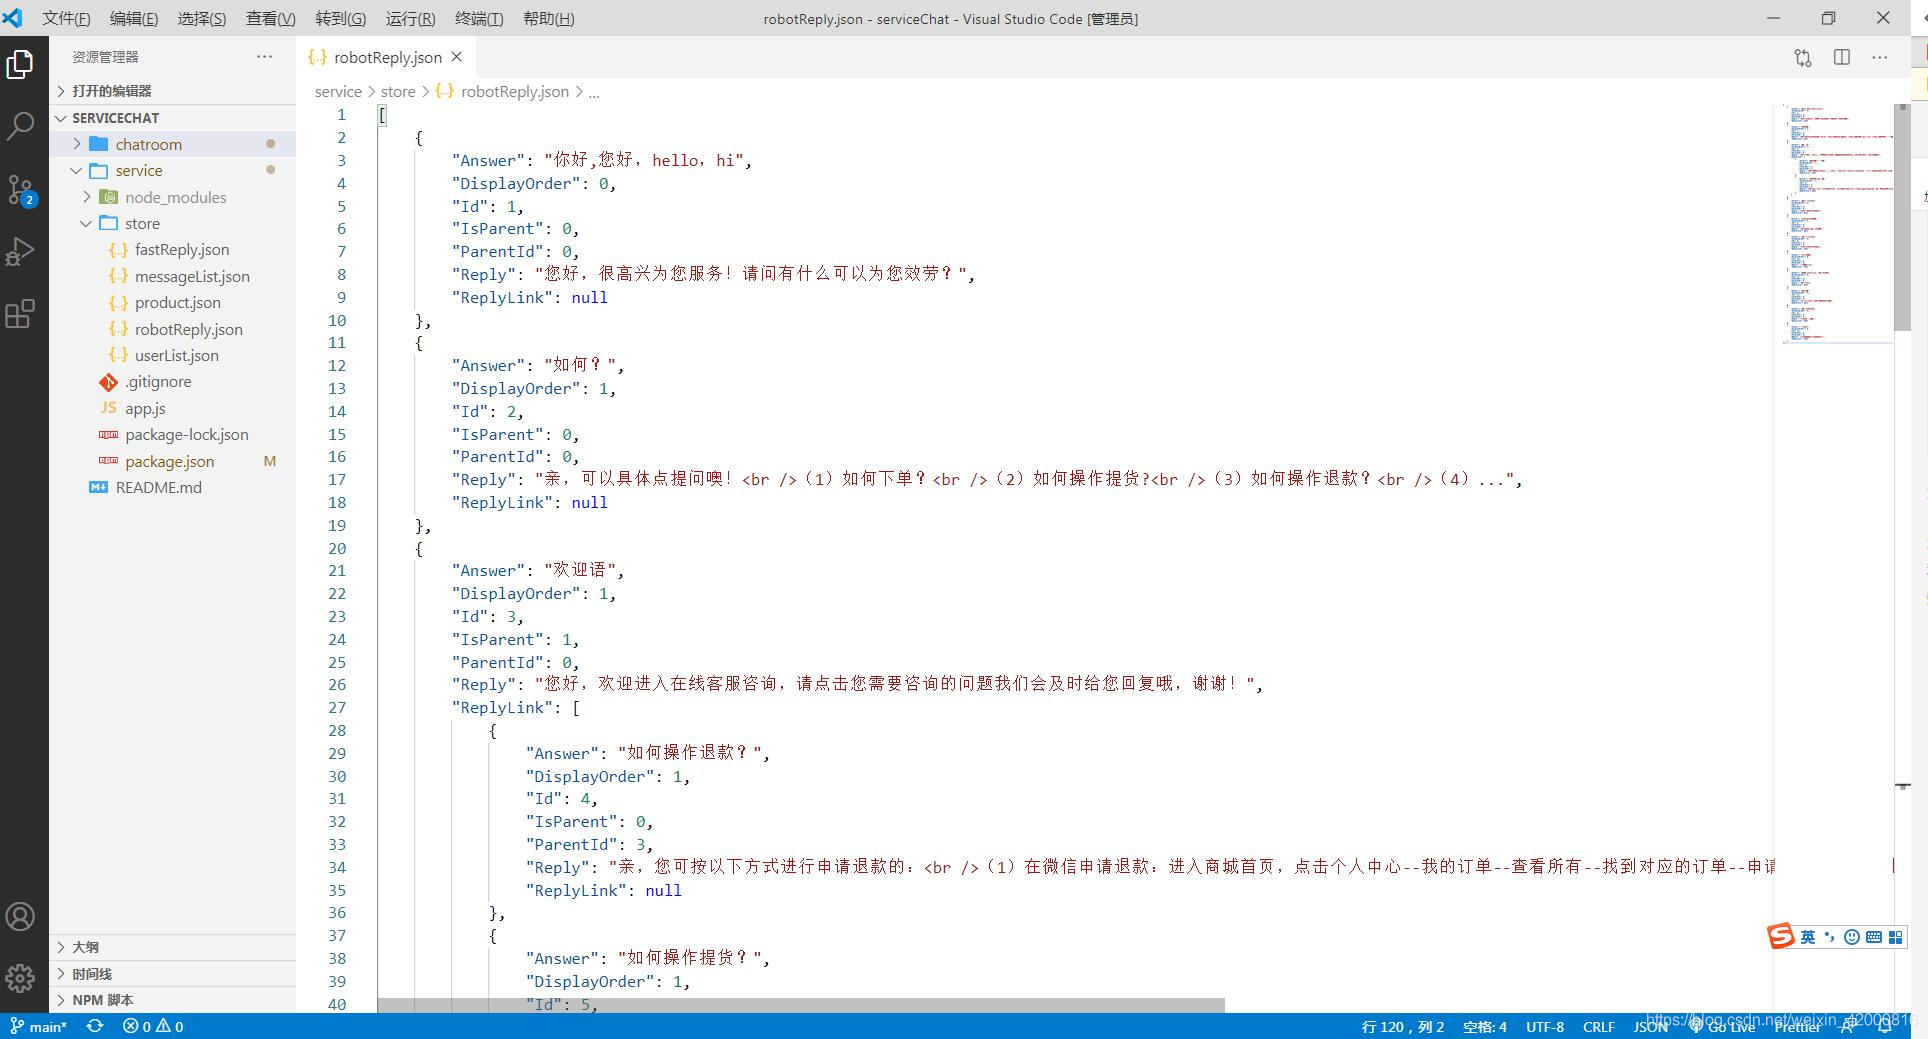Viewport: 1928px width, 1039px height.
Task: Open the 转到(G) menu
Action: pos(340,18)
